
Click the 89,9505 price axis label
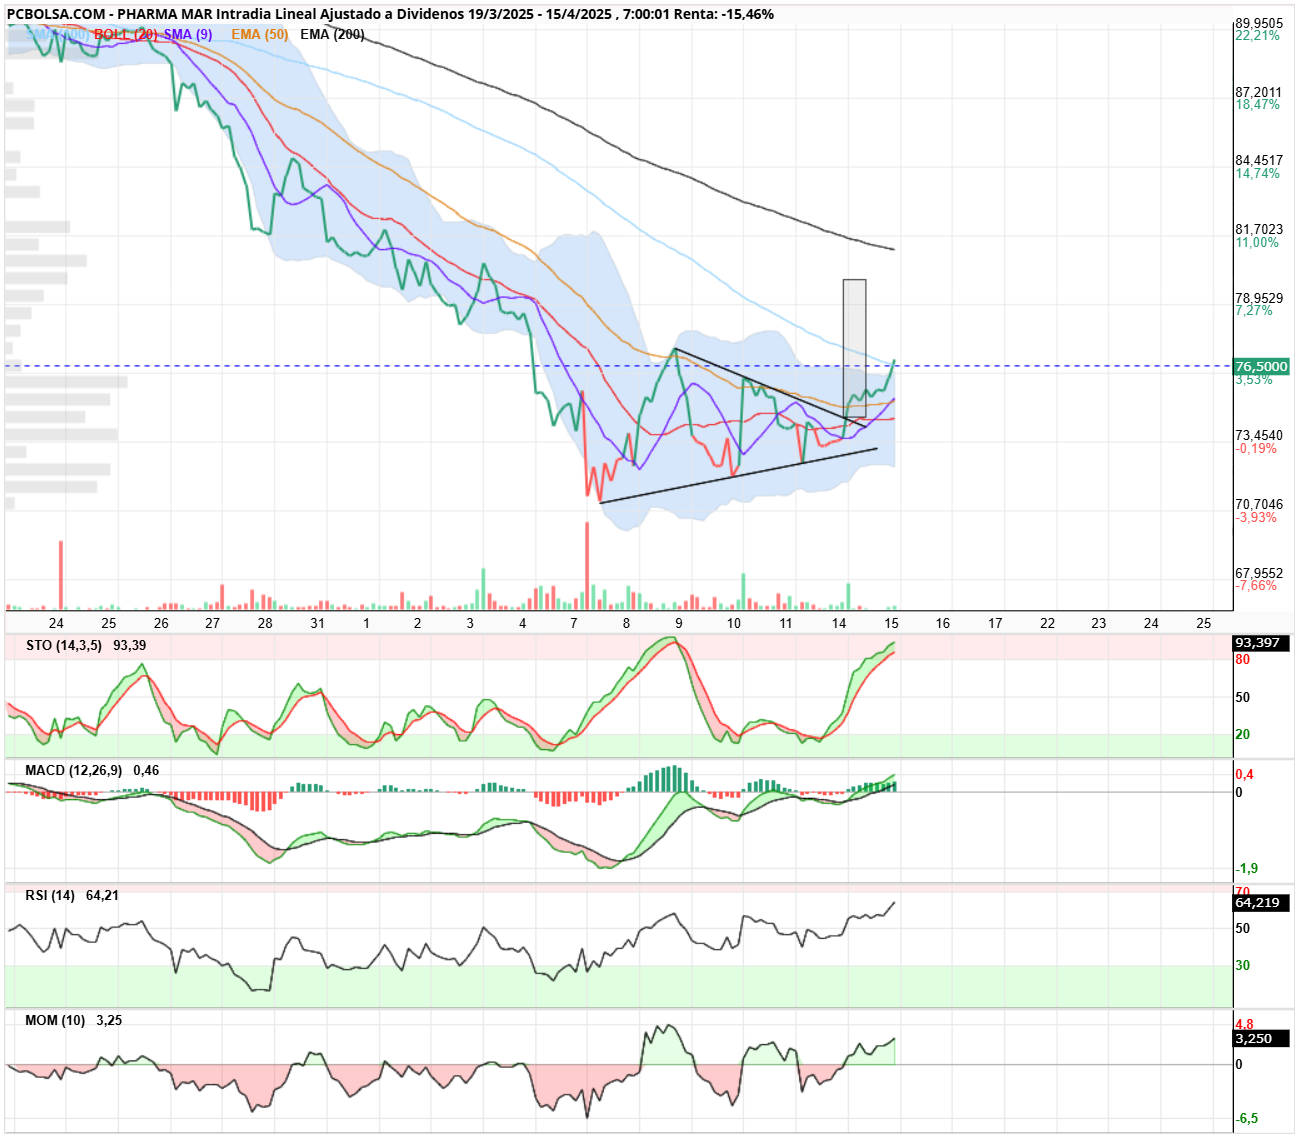[1259, 23]
